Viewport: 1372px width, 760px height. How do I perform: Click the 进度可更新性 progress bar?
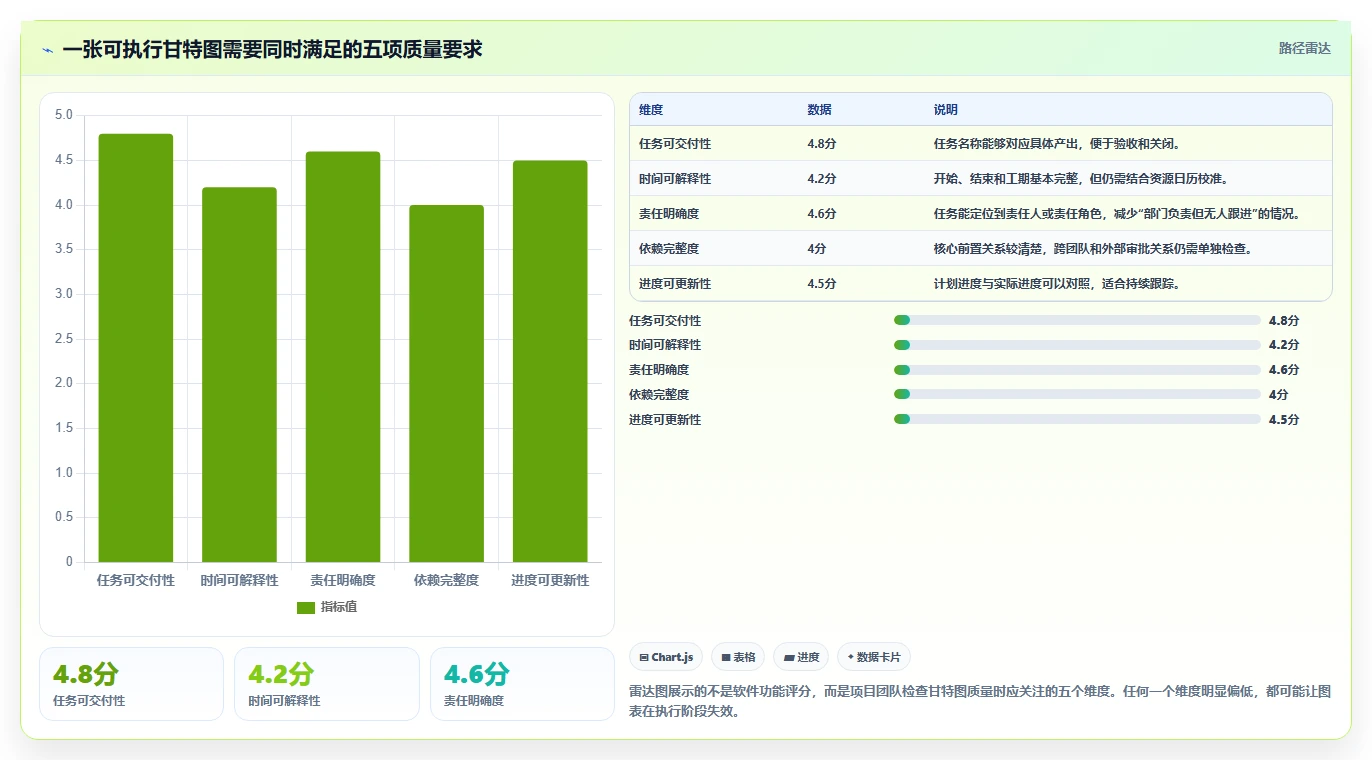tap(1077, 419)
